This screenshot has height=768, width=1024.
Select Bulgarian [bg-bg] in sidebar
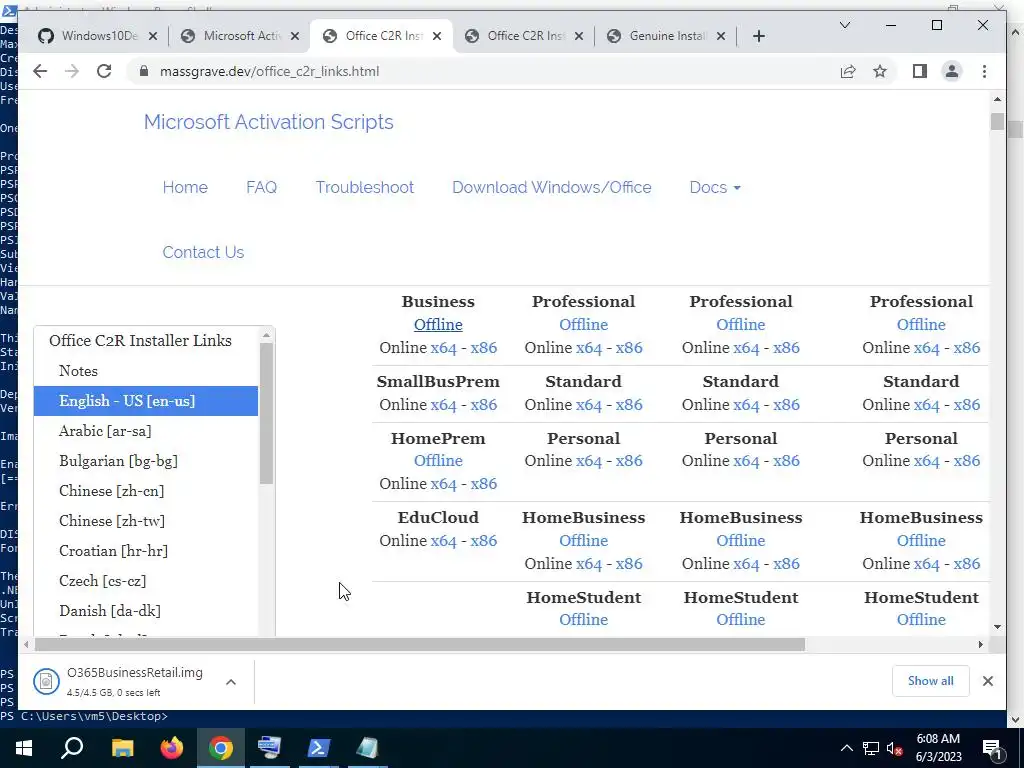coord(146,461)
